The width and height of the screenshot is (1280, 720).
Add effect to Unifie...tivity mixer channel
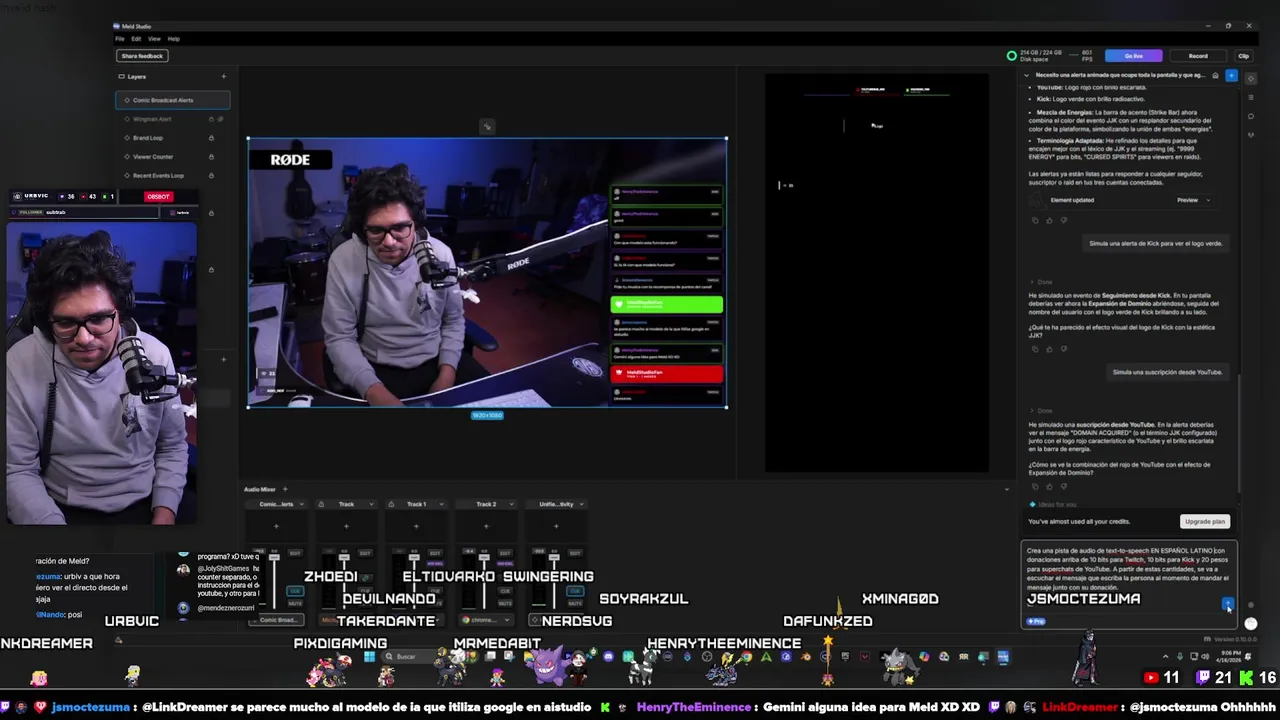point(556,526)
